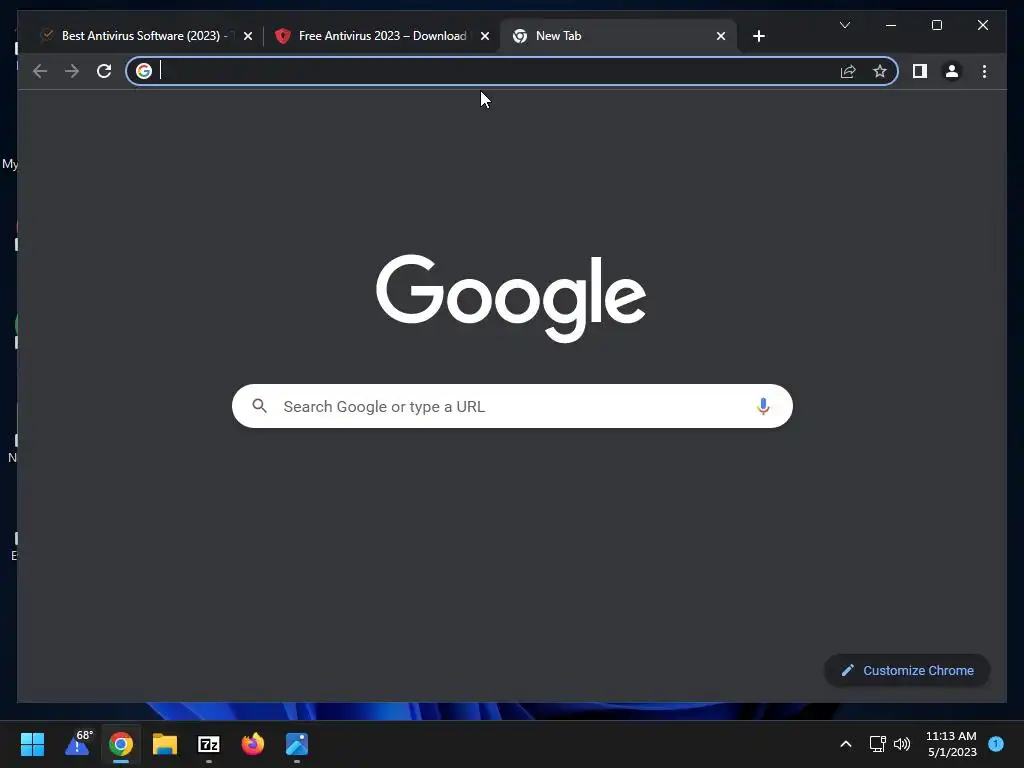This screenshot has width=1024, height=768.
Task: Open a new tab with the plus button
Action: click(758, 36)
